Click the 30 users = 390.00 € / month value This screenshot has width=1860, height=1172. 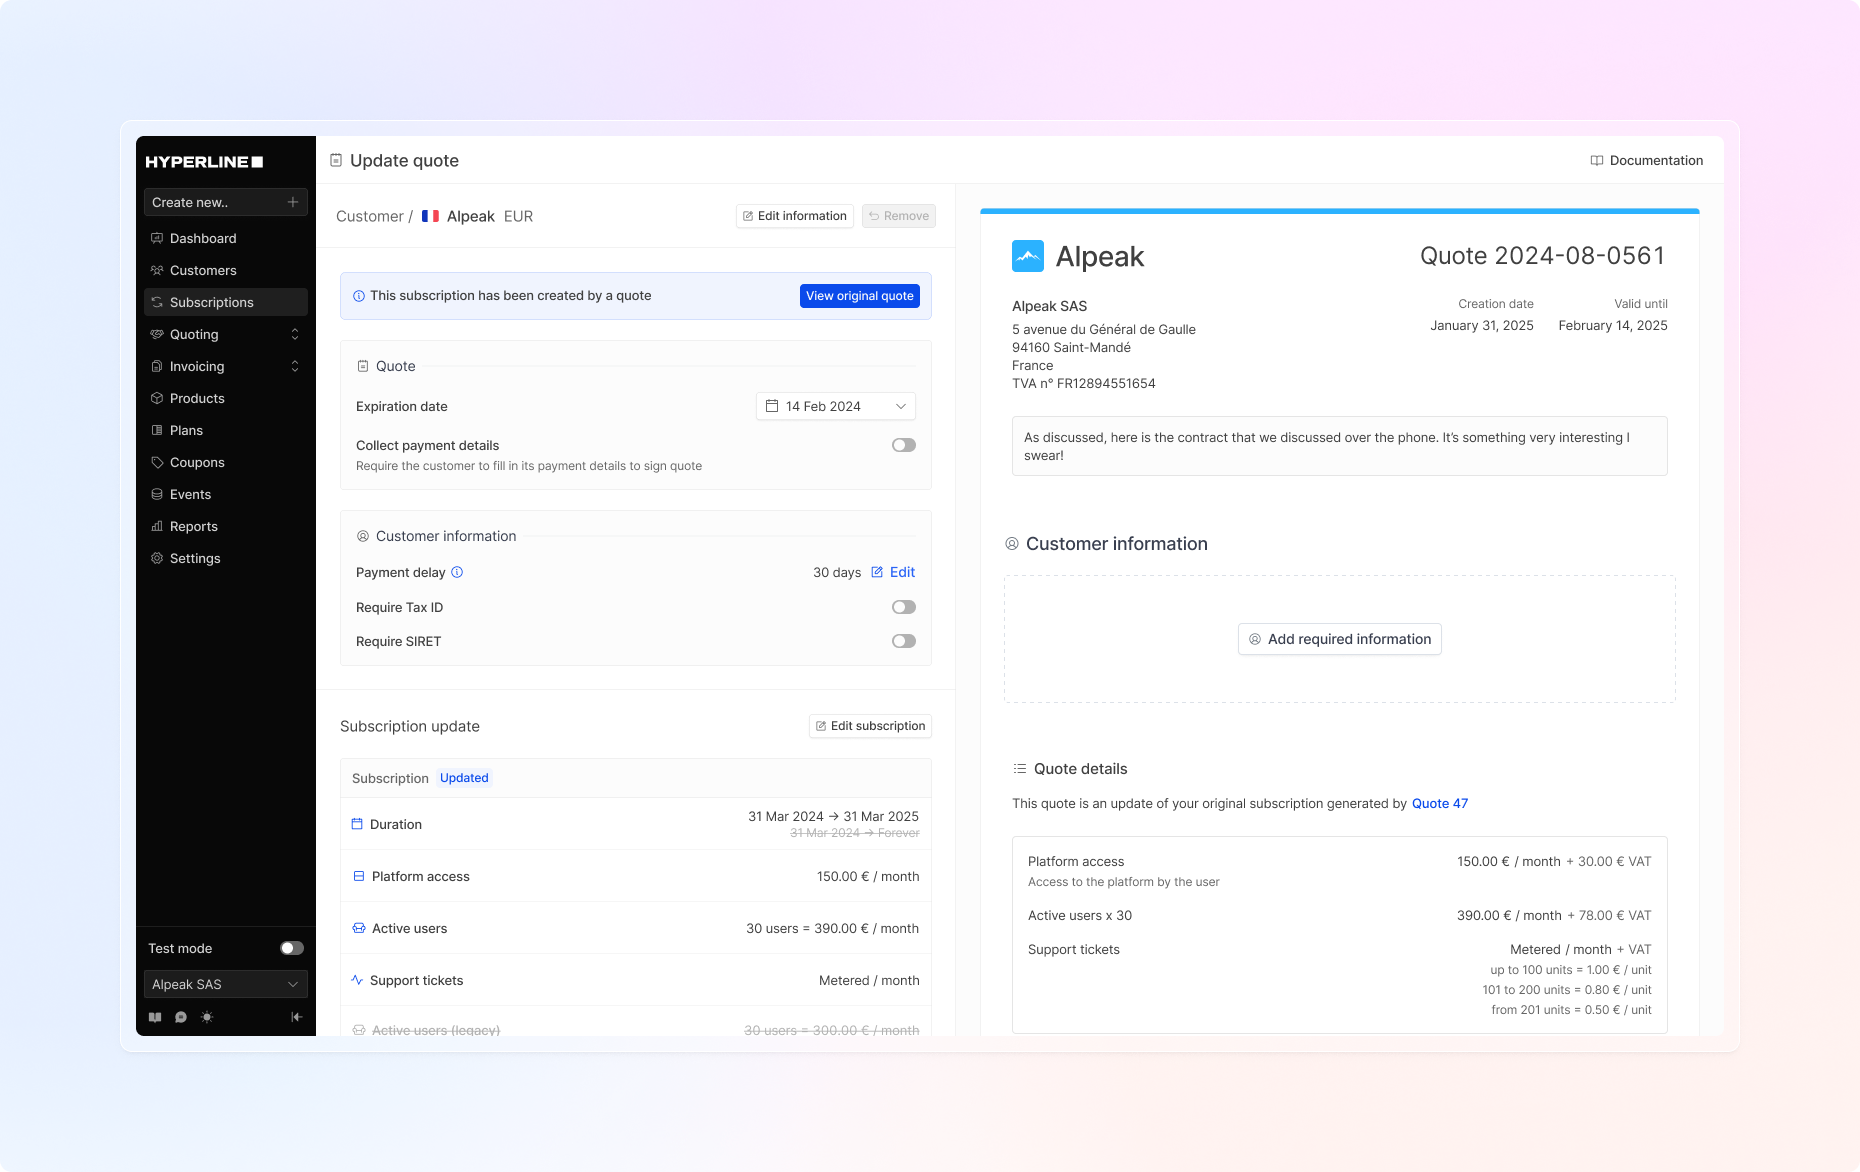point(832,928)
